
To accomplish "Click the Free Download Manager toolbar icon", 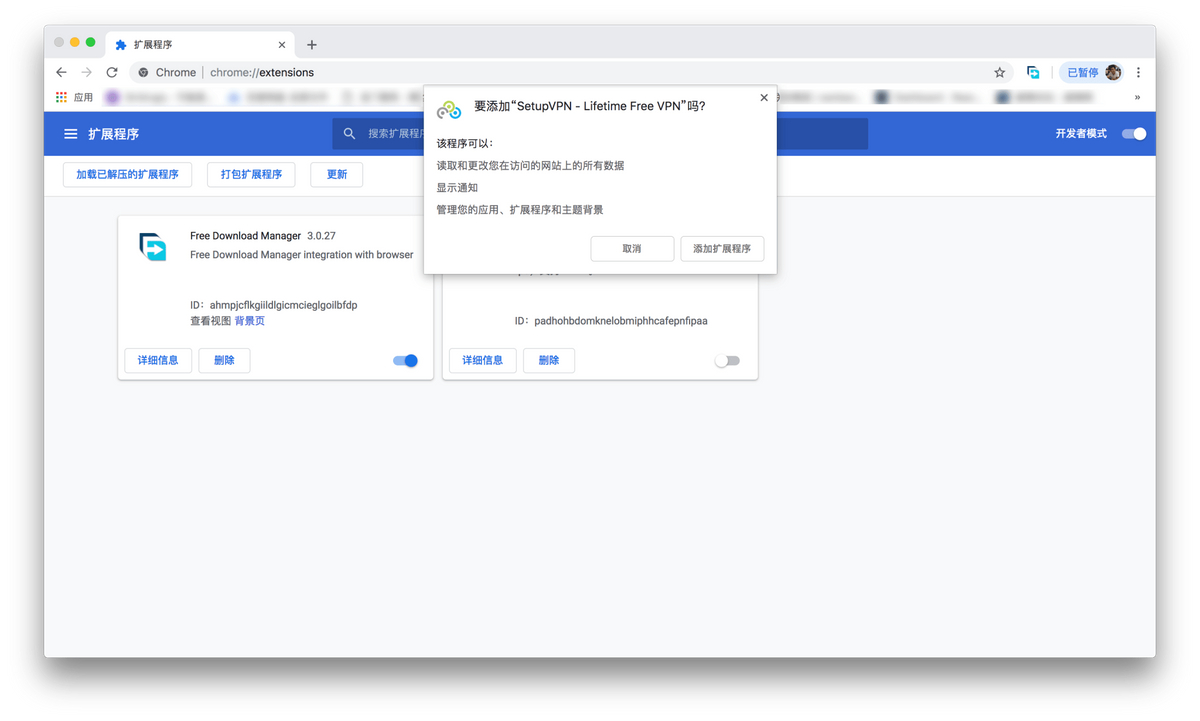I will pyautogui.click(x=1033, y=72).
